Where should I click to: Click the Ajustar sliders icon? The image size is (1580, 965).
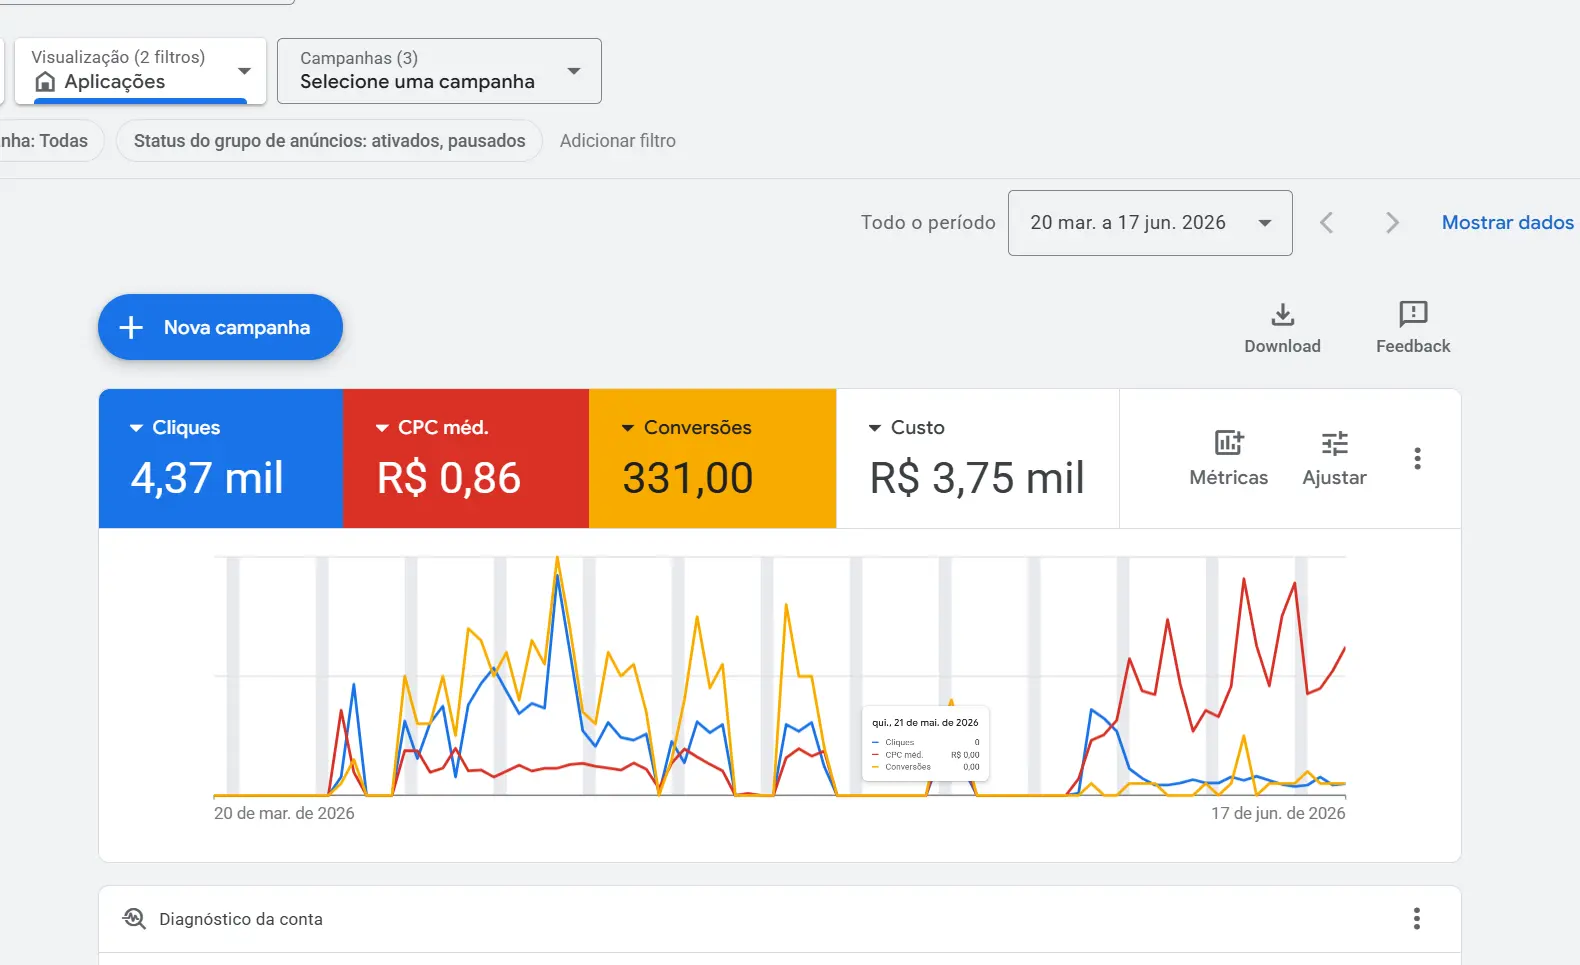point(1334,443)
